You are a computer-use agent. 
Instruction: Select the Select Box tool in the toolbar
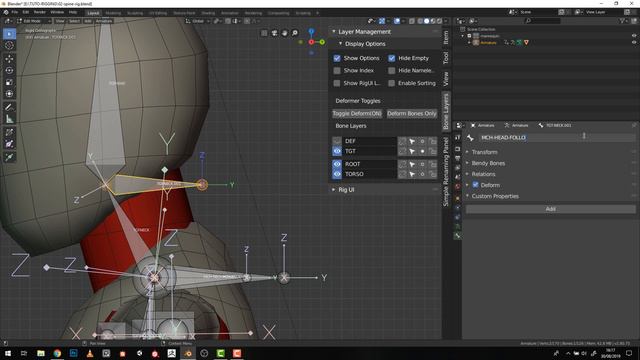click(9, 33)
